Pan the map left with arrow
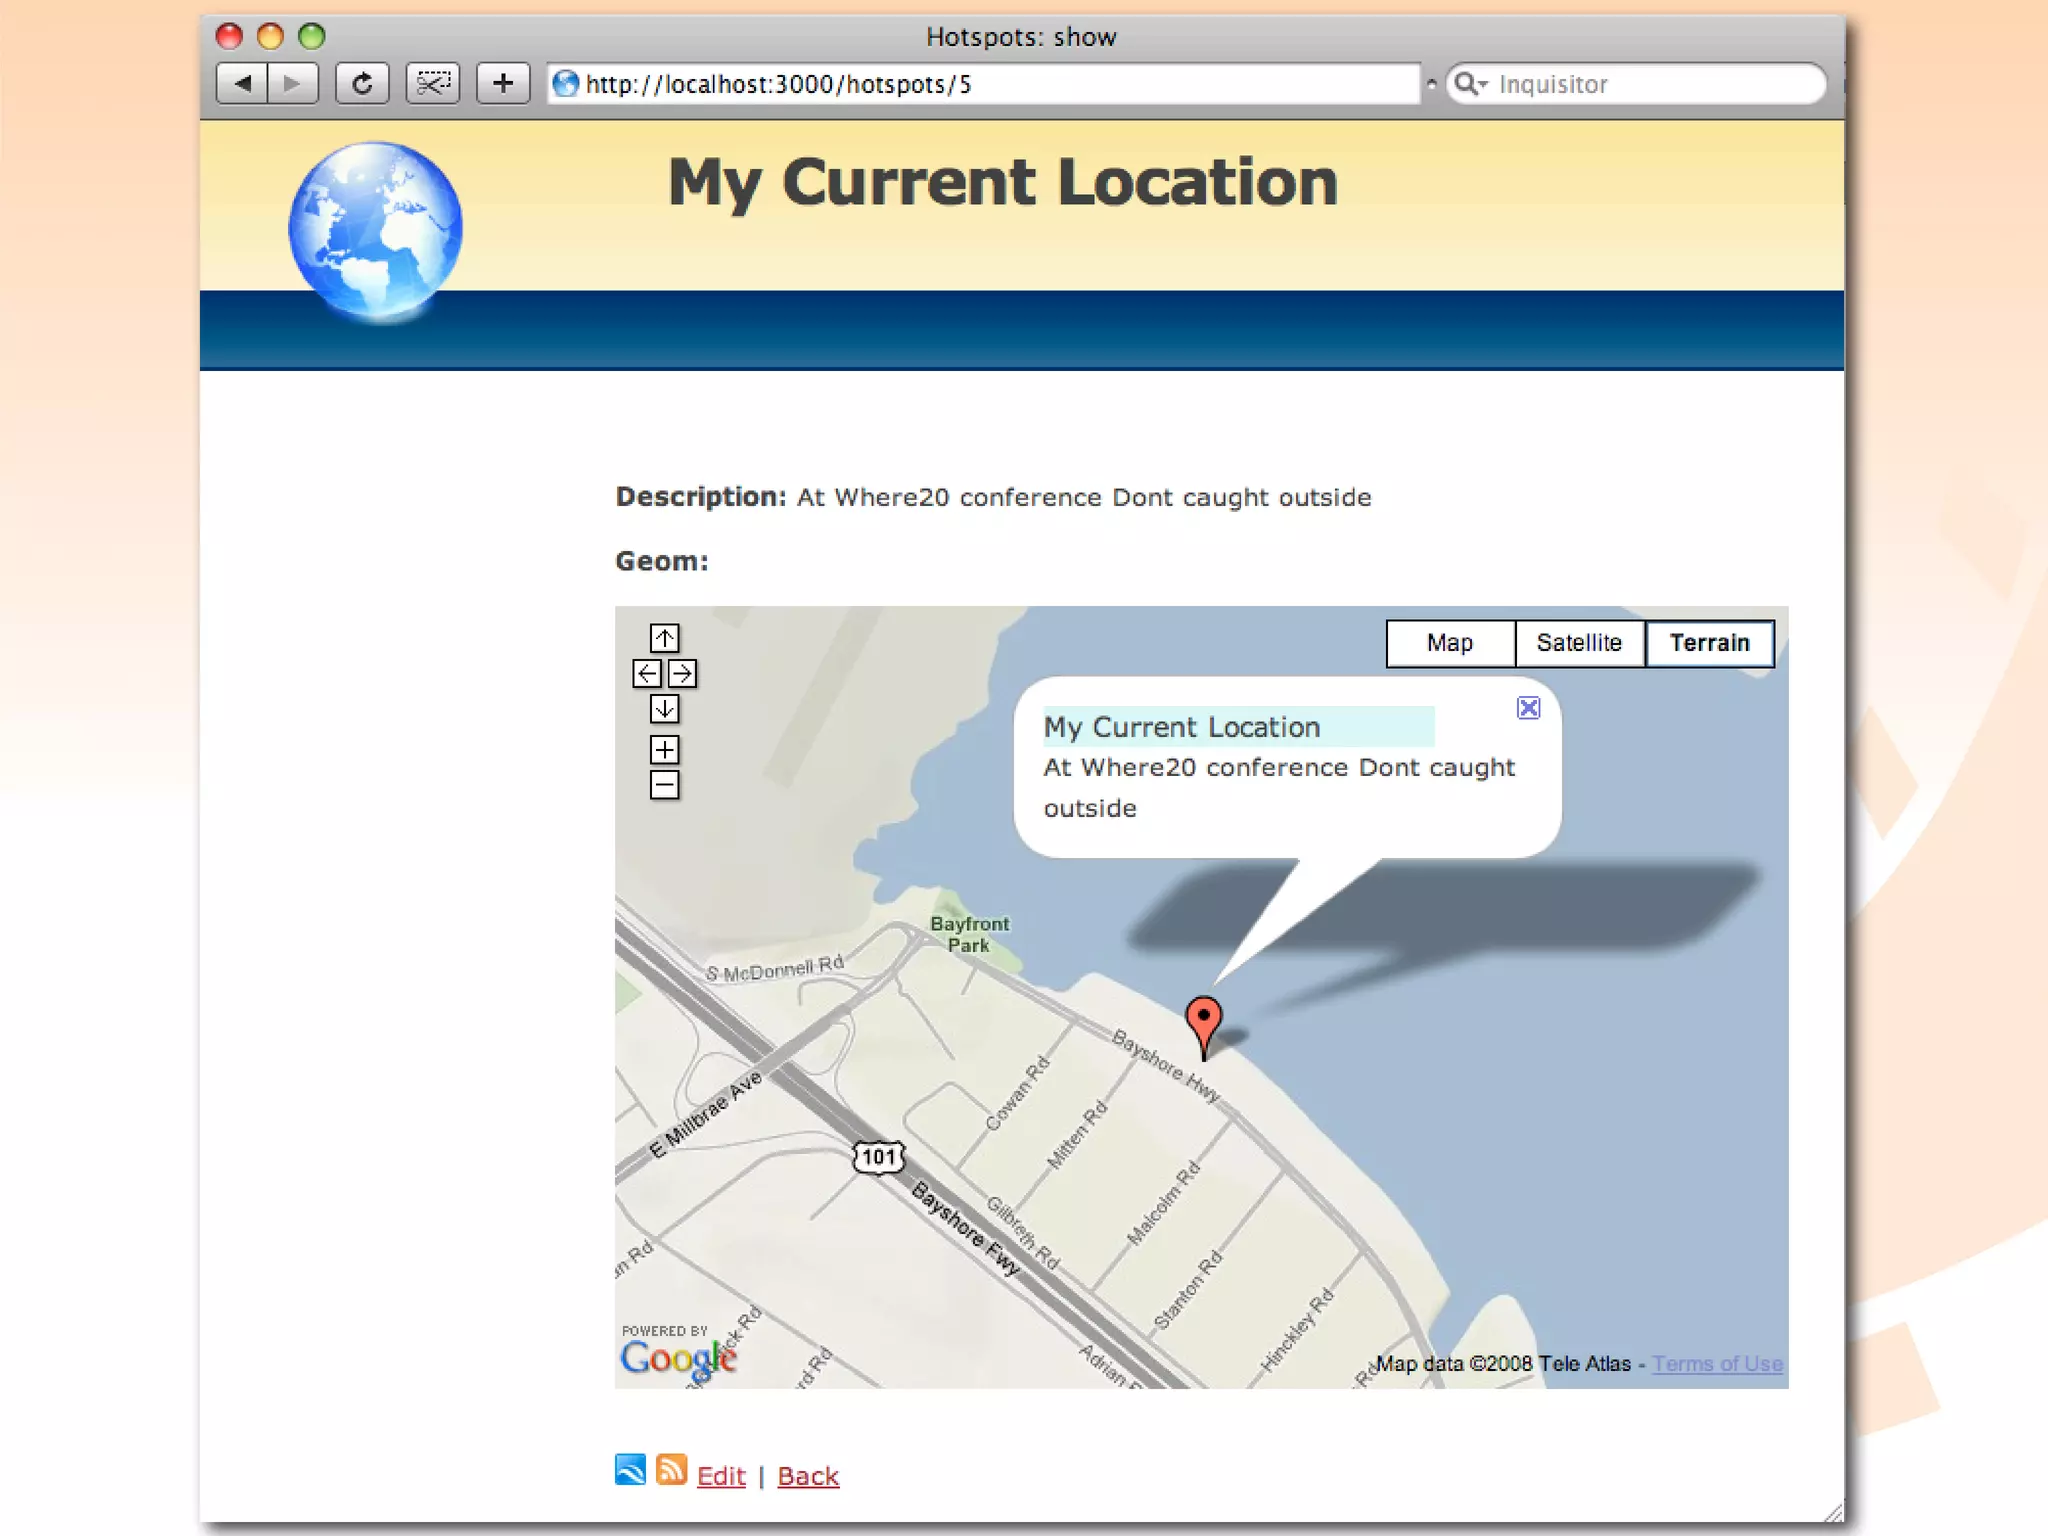2048x1536 pixels. click(x=646, y=674)
